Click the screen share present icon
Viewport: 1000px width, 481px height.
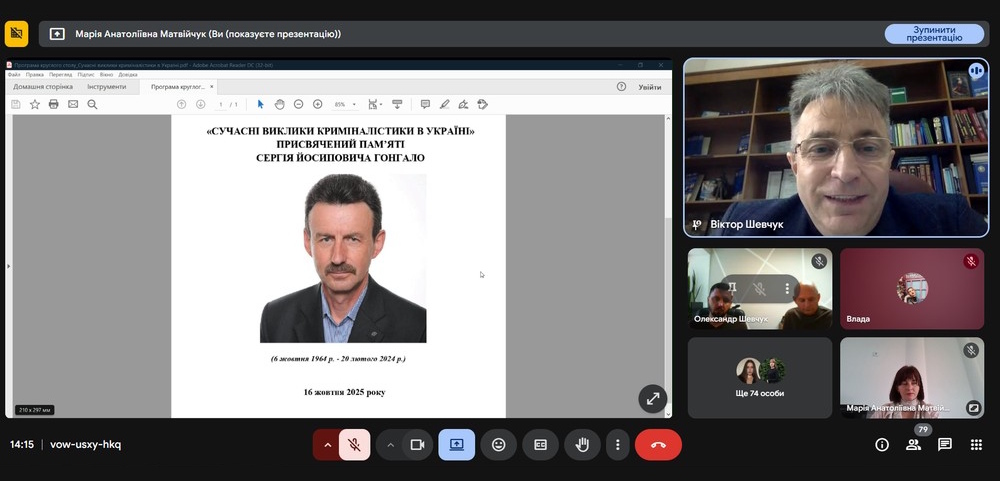[x=457, y=445]
